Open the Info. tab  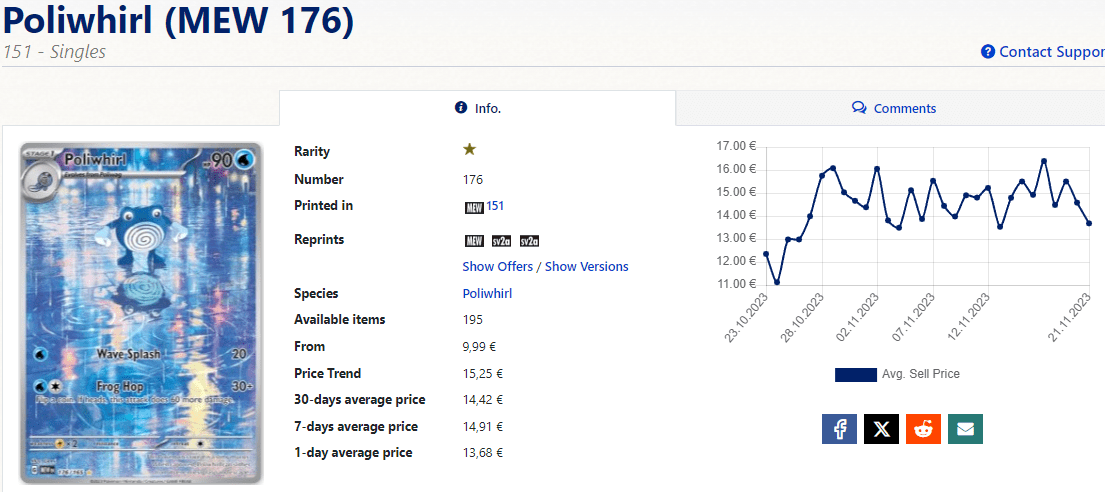[x=478, y=108]
